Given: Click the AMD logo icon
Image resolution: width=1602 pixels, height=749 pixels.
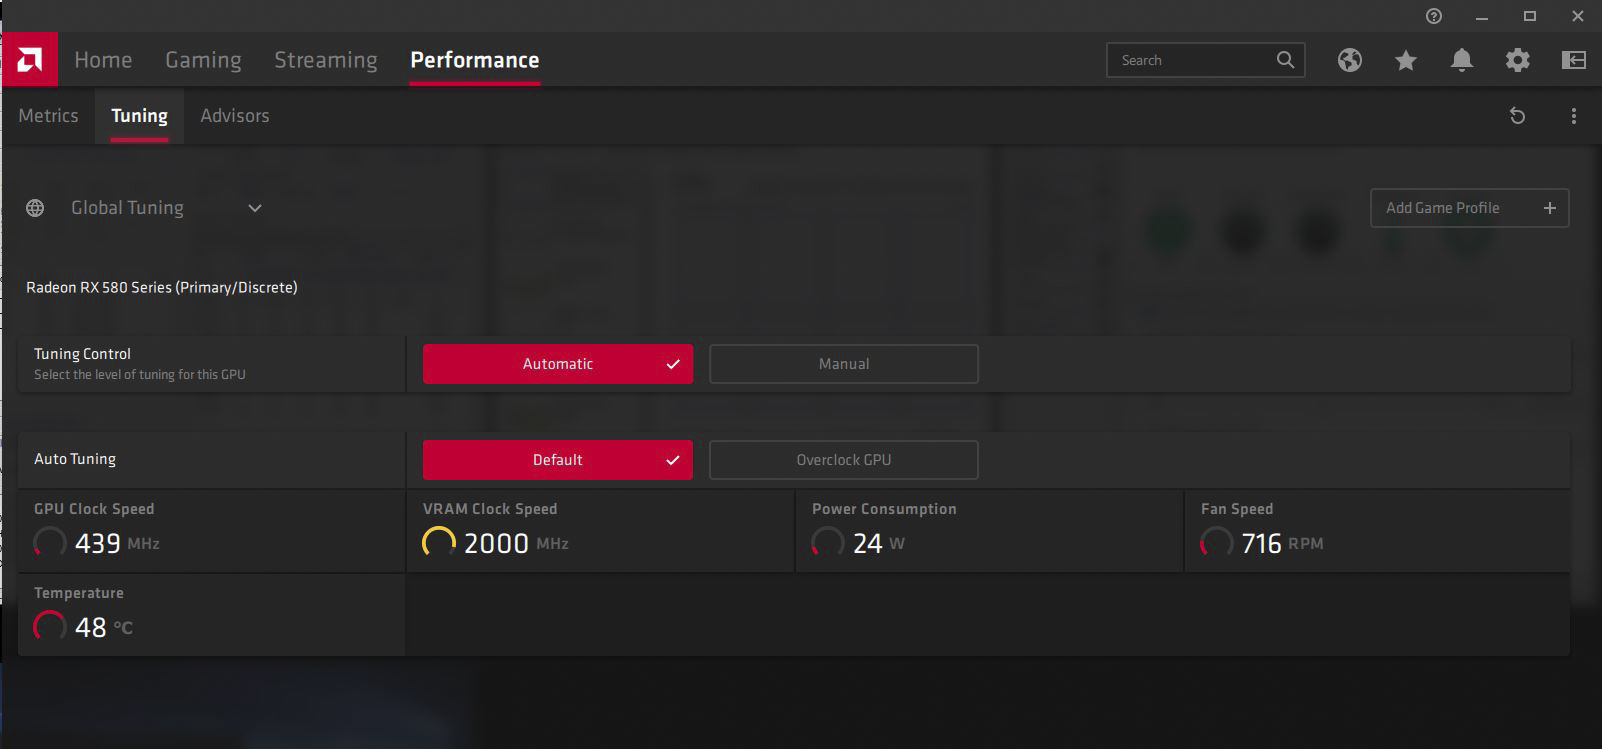Looking at the screenshot, I should coord(29,60).
